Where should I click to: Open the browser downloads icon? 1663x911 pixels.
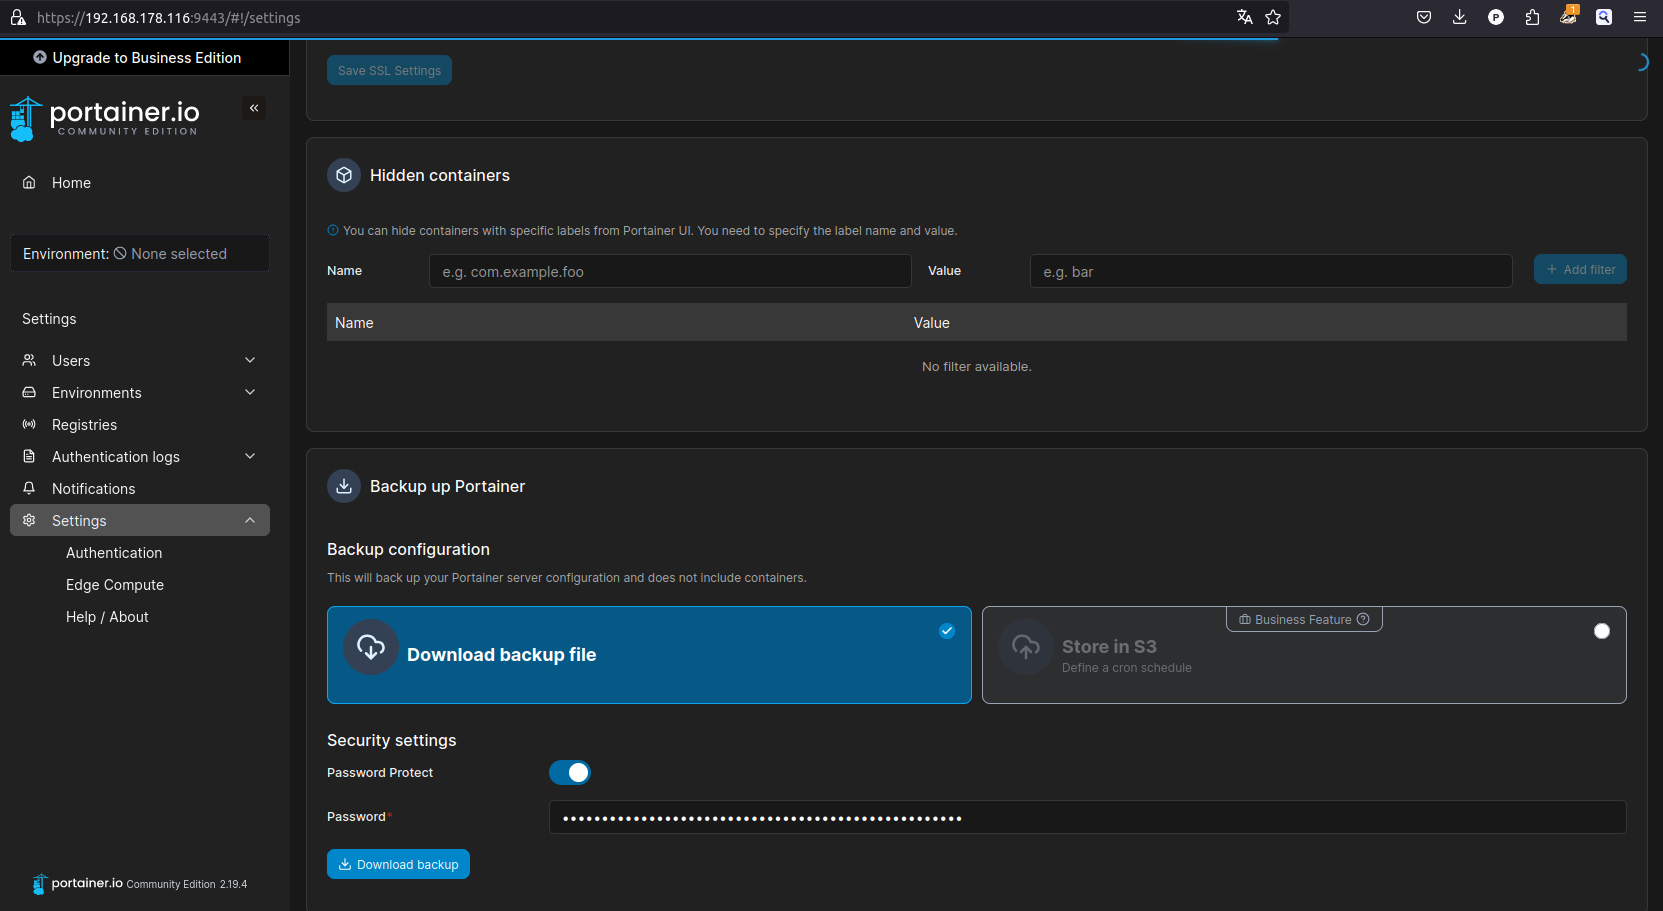pyautogui.click(x=1460, y=17)
